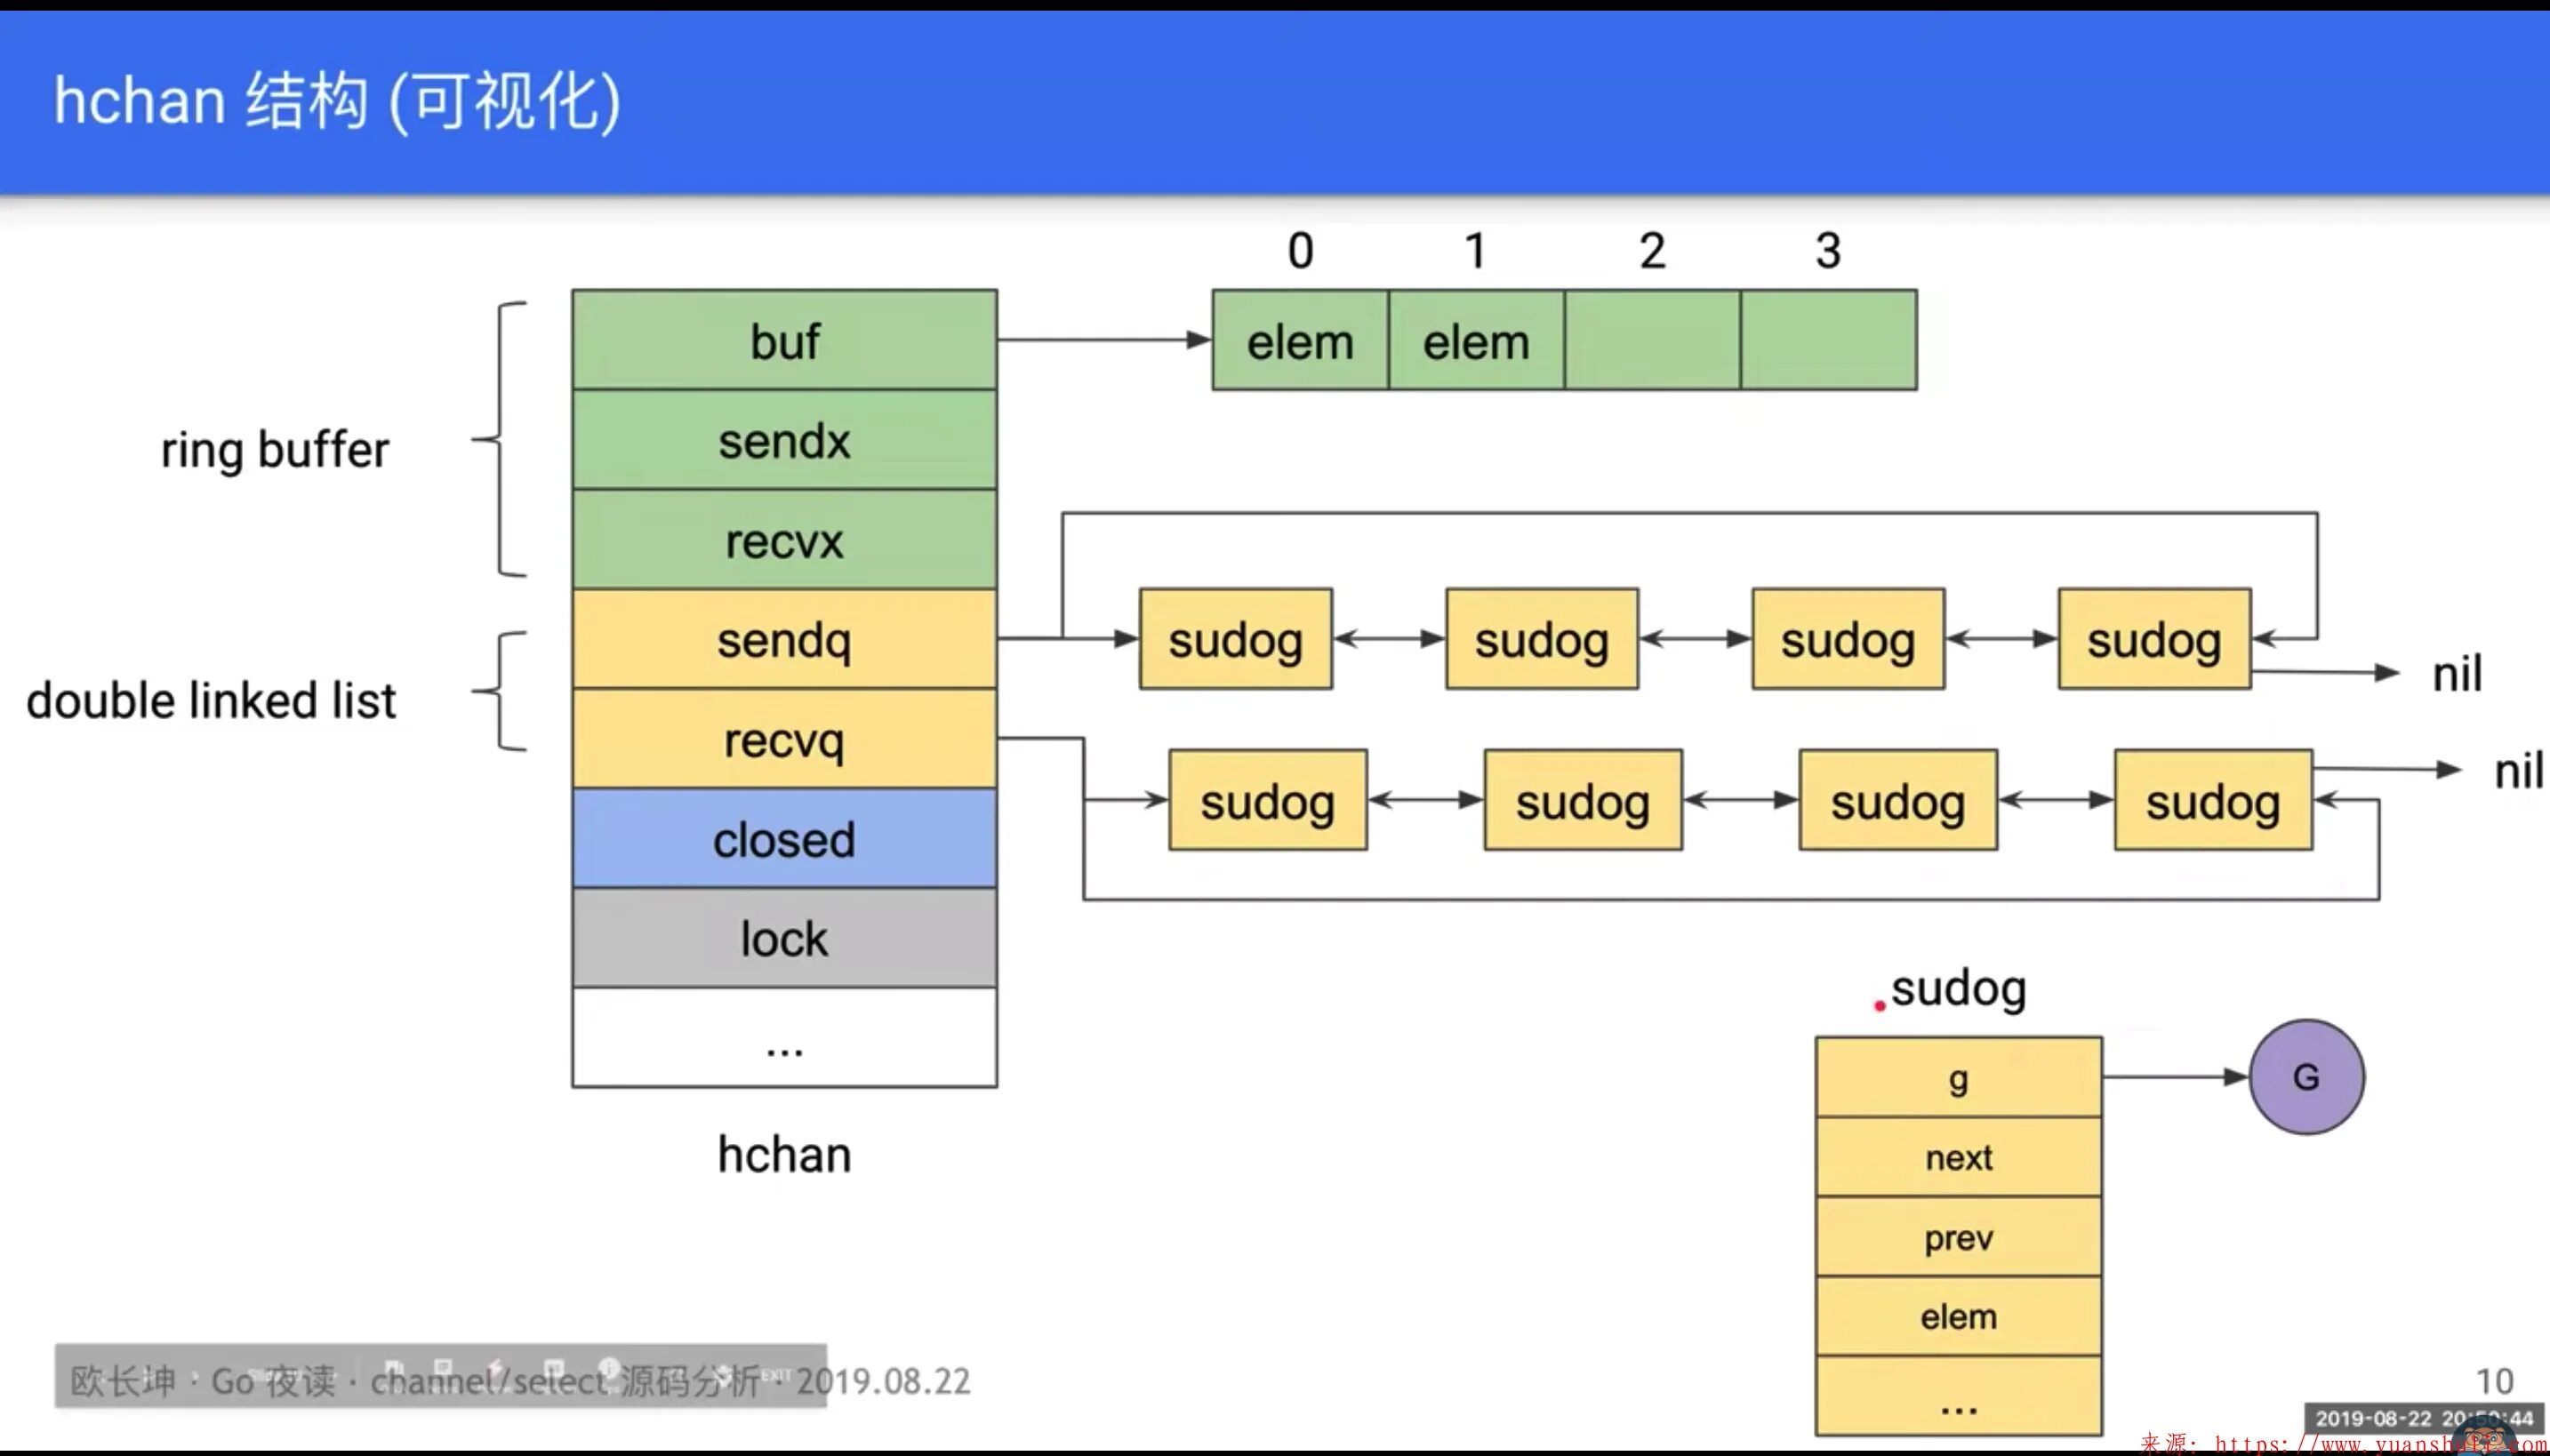The image size is (2550, 1456).
Task: Click the gray lock field block
Action: click(x=784, y=939)
